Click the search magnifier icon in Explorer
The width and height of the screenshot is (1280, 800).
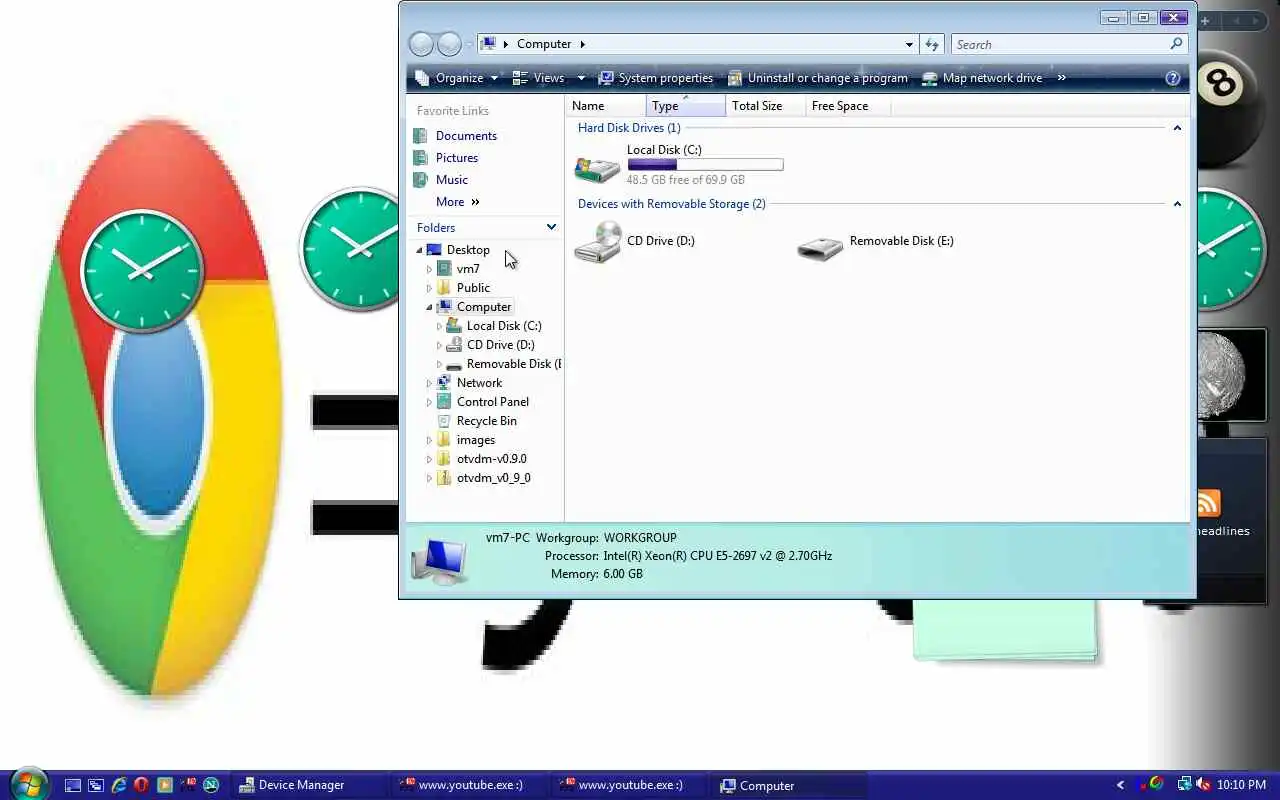(1176, 44)
